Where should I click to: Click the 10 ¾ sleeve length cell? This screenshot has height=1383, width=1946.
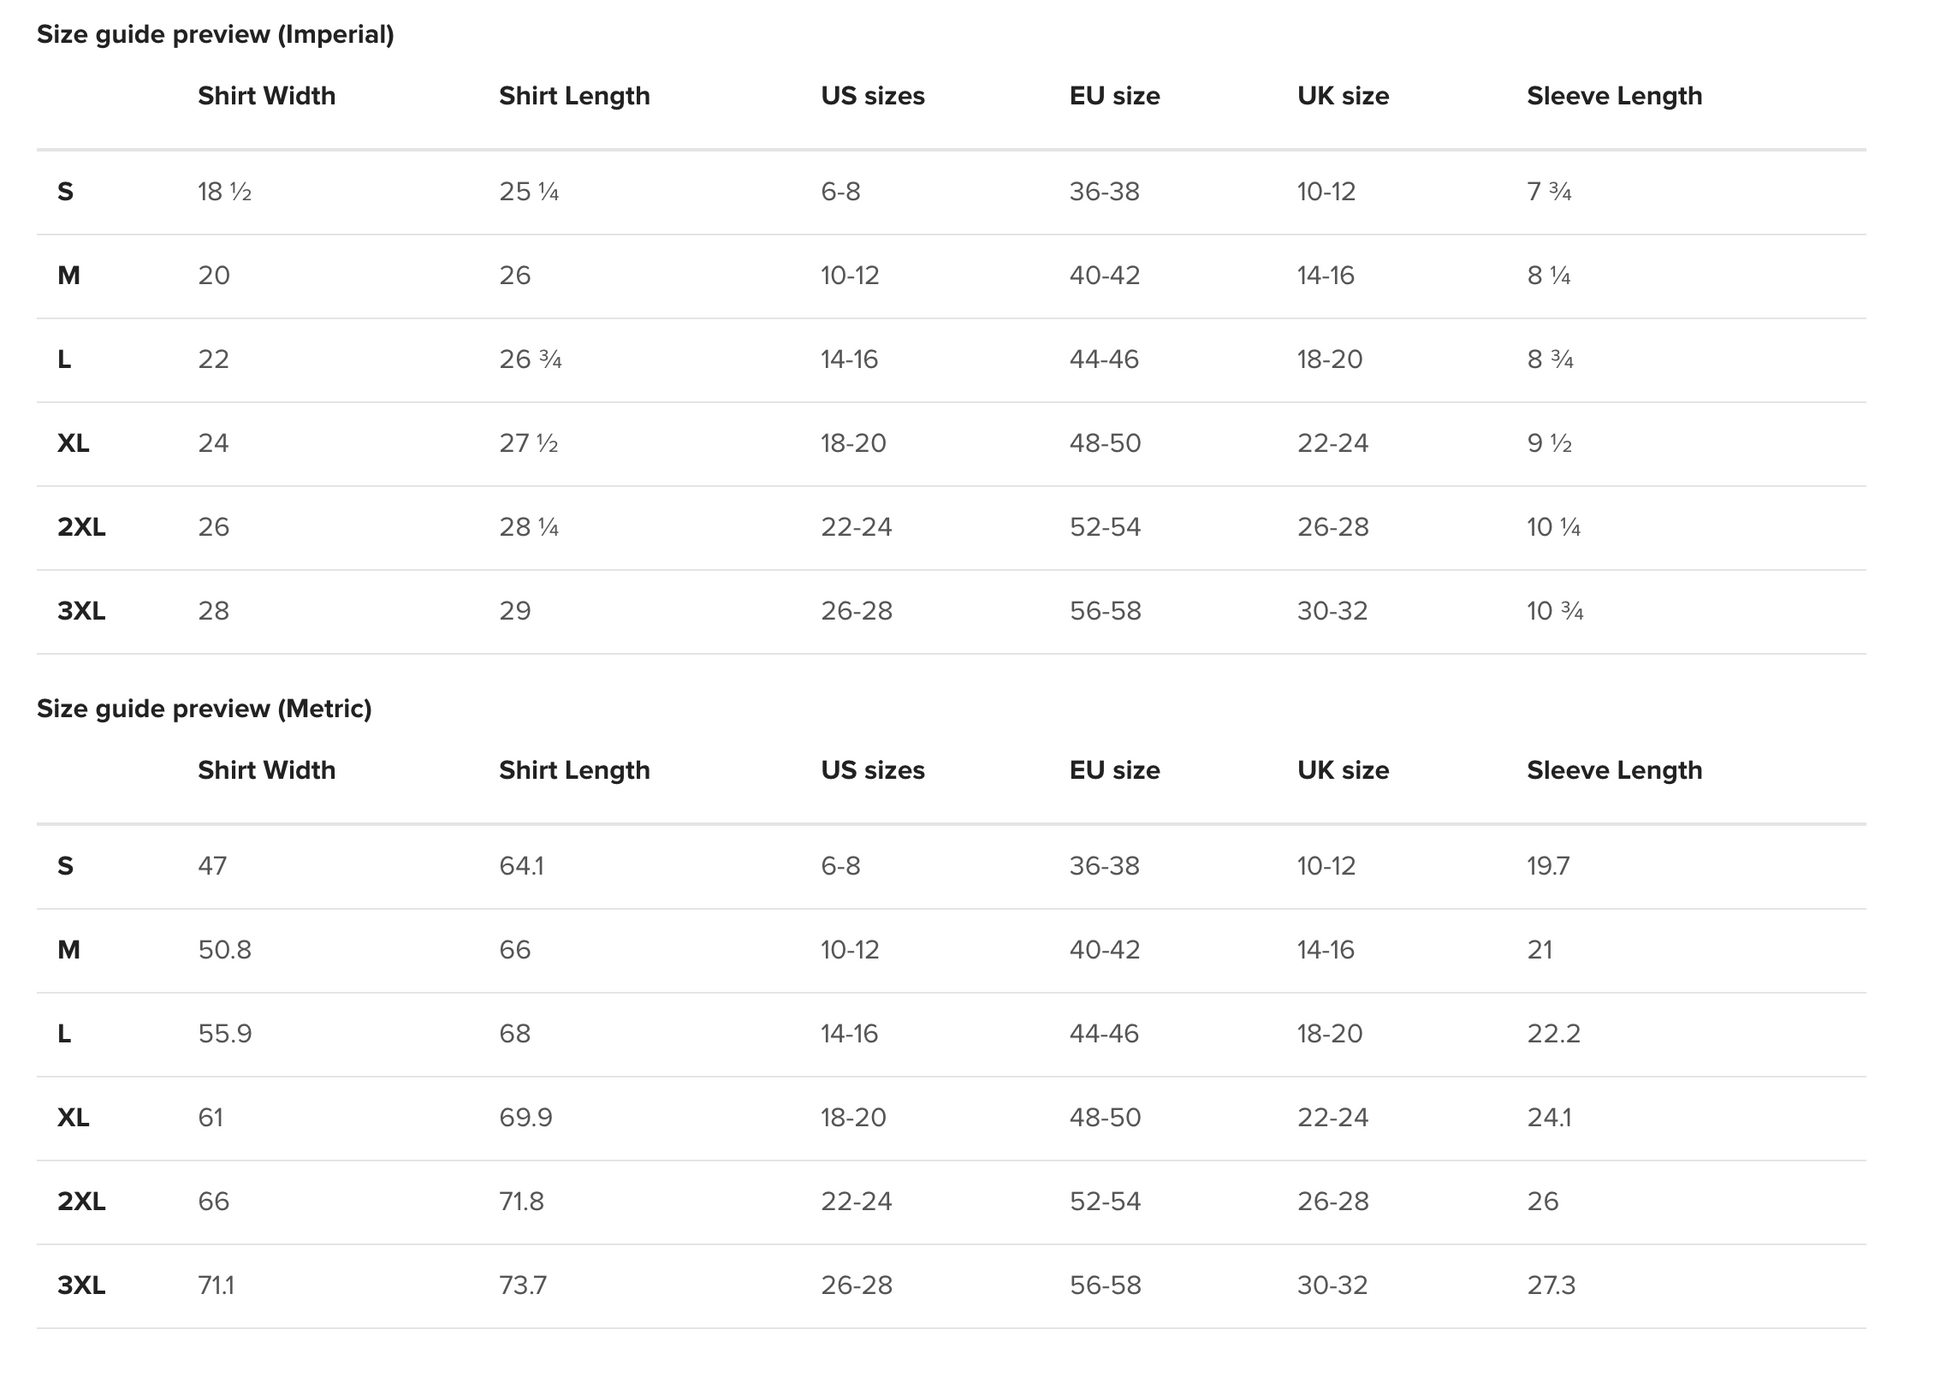(x=1554, y=612)
